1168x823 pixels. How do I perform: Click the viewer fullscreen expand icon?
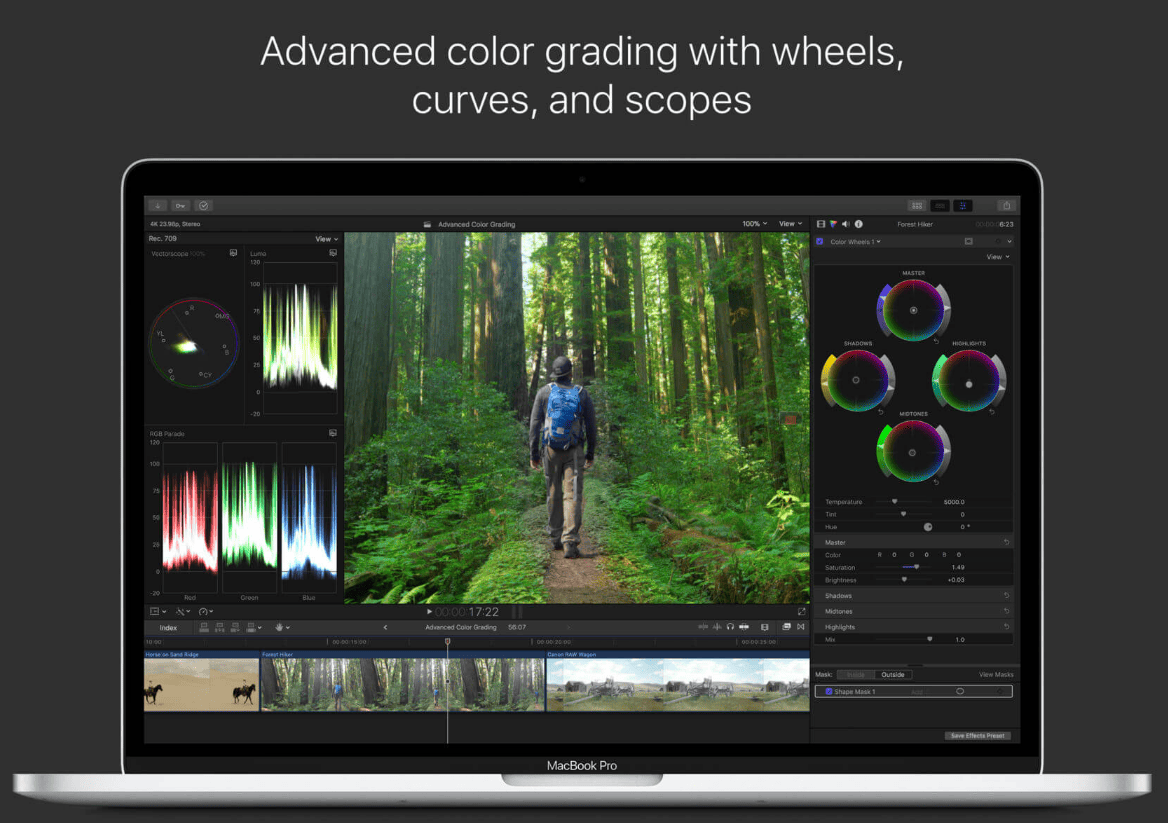click(801, 611)
